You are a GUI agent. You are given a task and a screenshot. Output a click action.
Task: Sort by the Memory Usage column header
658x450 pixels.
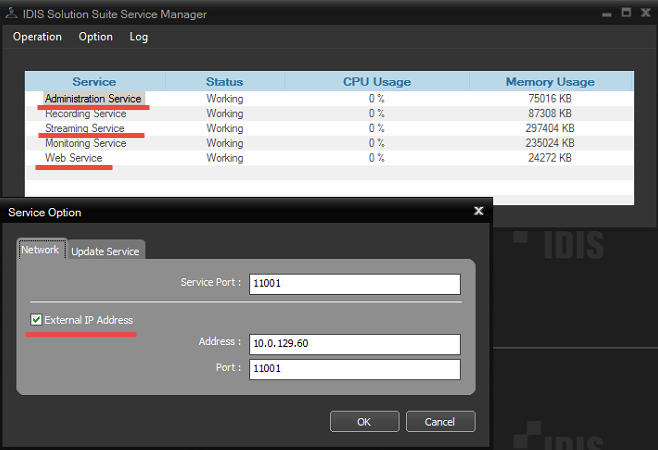[549, 82]
